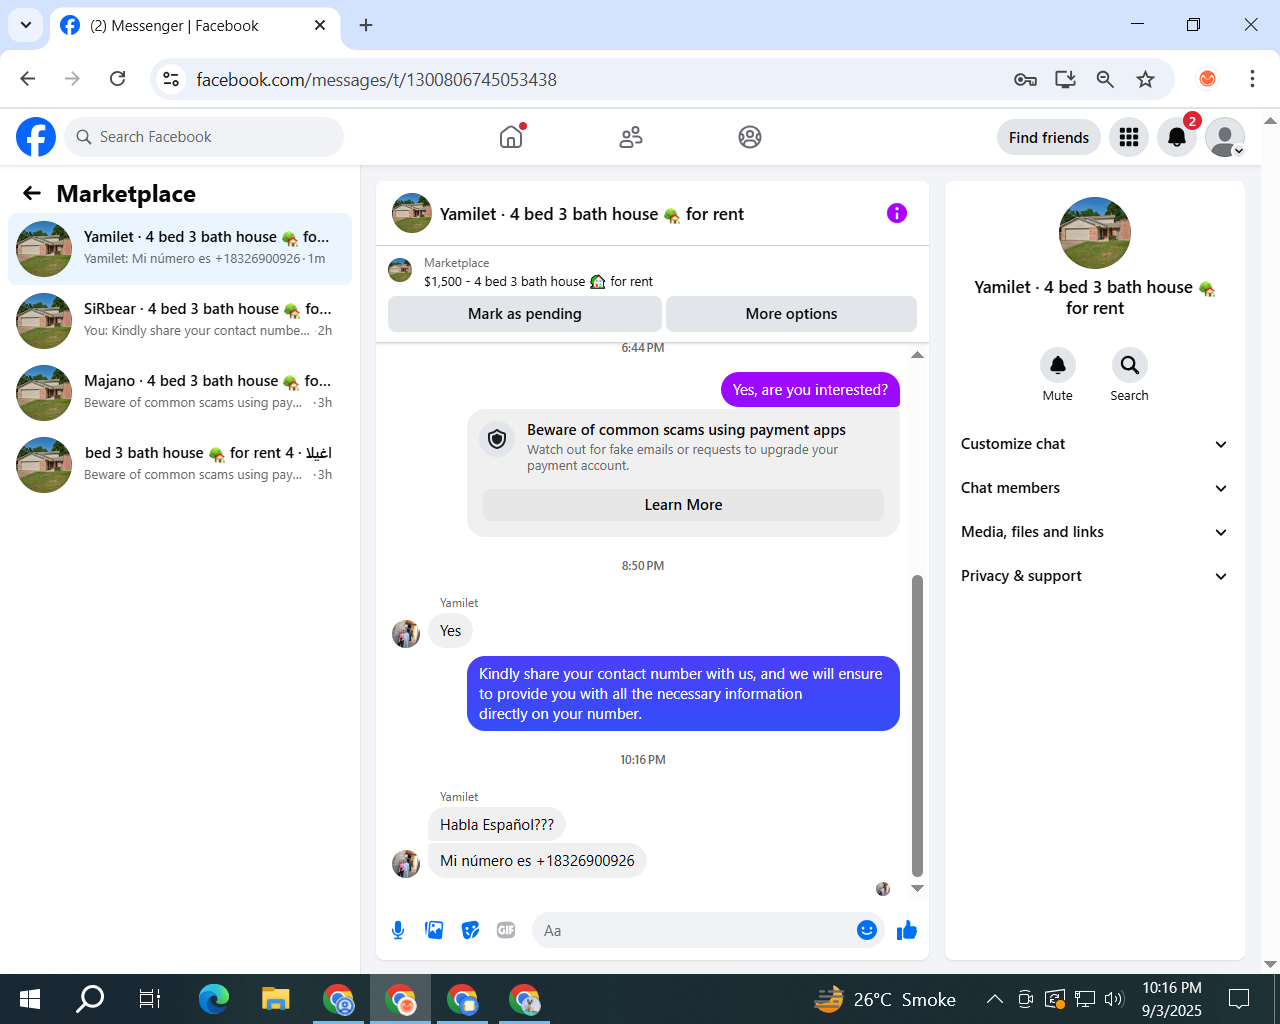Viewport: 1280px width, 1024px height.
Task: Open the zoom magnifier in address bar
Action: click(1105, 79)
